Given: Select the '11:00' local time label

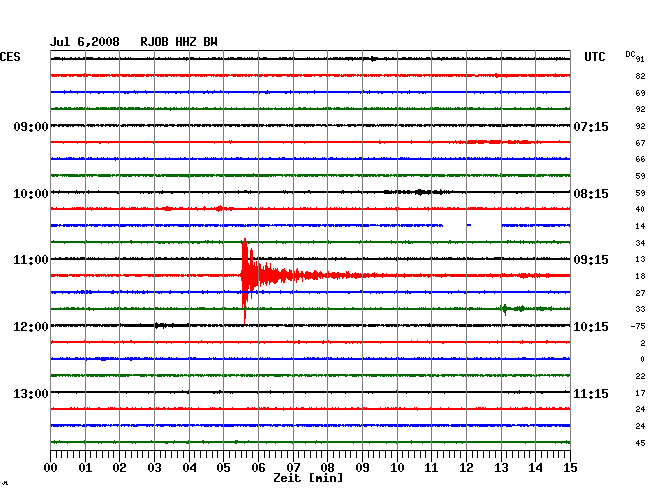Looking at the screenshot, I should [31, 260].
